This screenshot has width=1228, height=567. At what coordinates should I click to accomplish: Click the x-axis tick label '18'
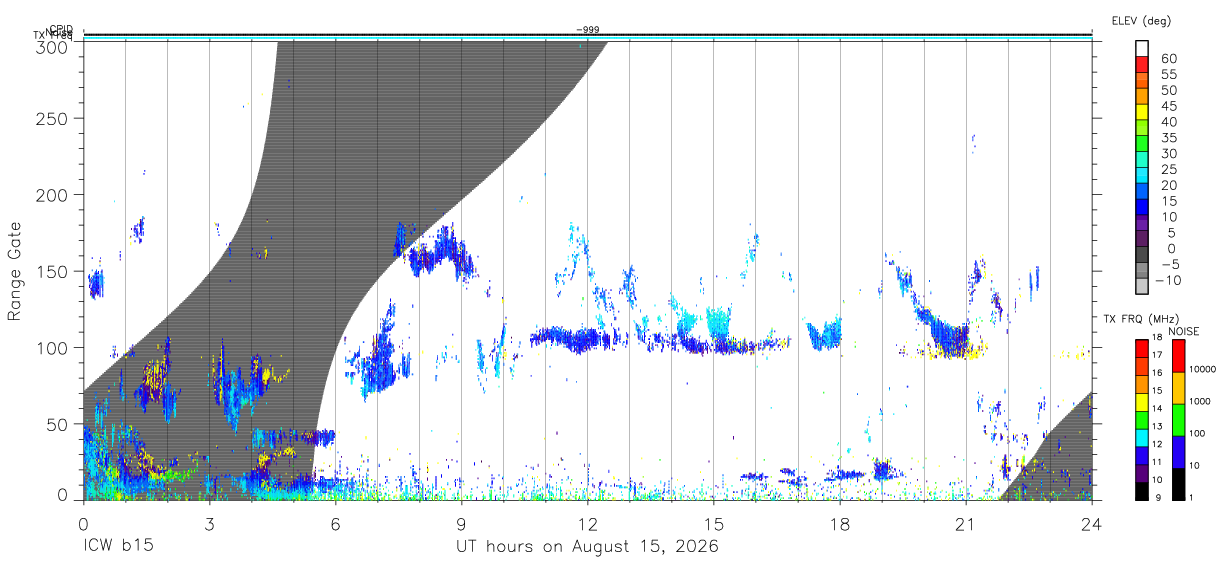tap(839, 525)
